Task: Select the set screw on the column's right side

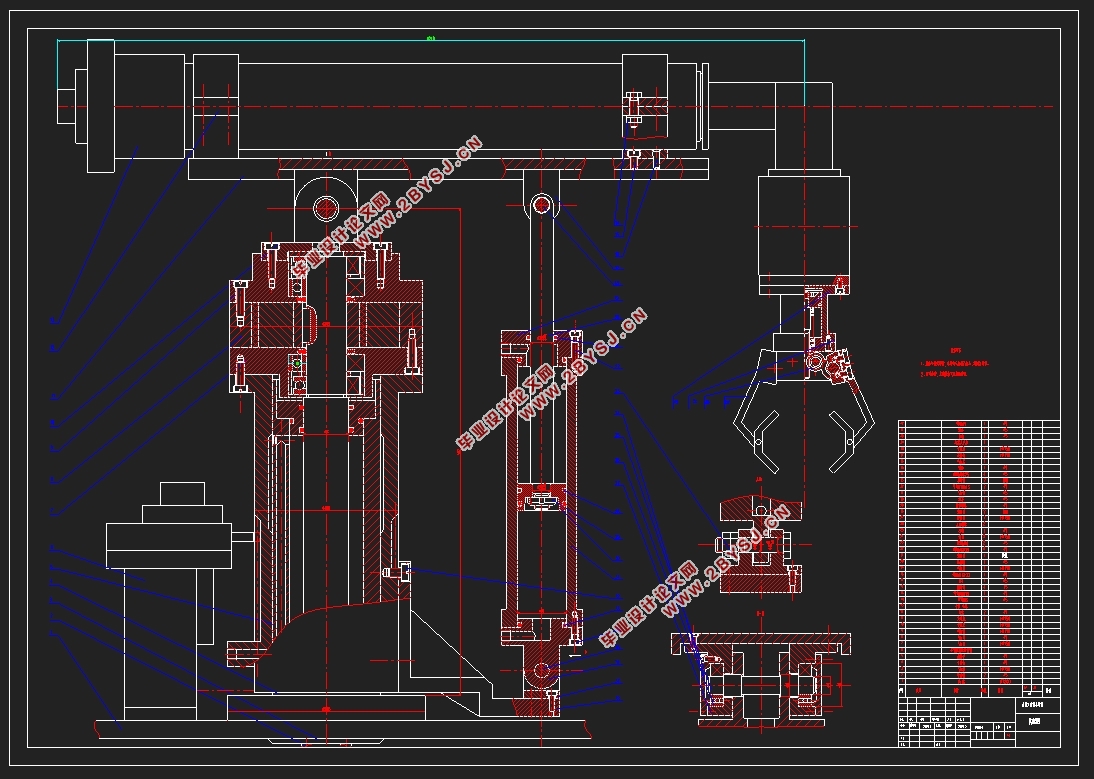Action: pyautogui.click(x=396, y=572)
